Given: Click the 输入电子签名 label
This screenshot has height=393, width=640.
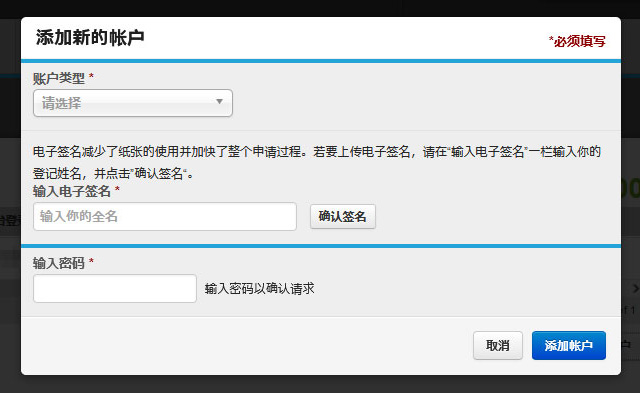Looking at the screenshot, I should tap(72, 191).
